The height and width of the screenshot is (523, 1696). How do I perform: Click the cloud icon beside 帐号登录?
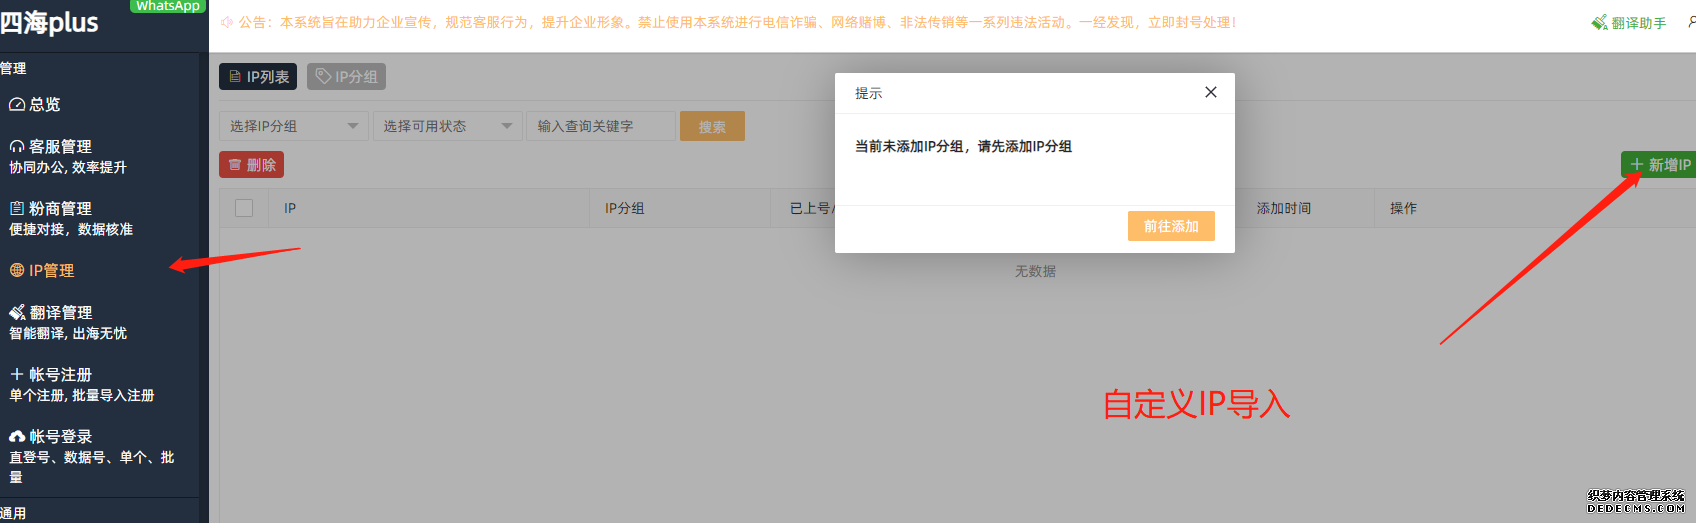click(x=17, y=437)
